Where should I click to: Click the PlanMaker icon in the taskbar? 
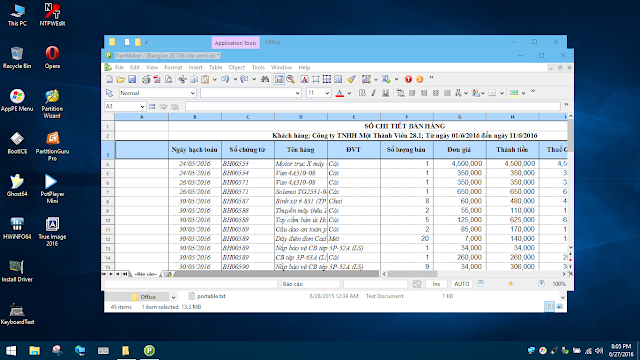[x=149, y=350]
